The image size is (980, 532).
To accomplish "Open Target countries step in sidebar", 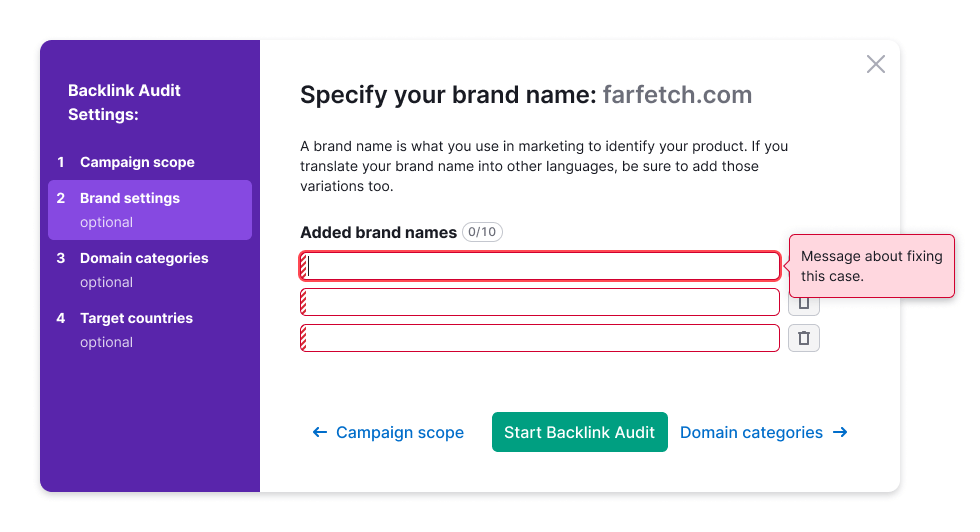I will coord(136,318).
